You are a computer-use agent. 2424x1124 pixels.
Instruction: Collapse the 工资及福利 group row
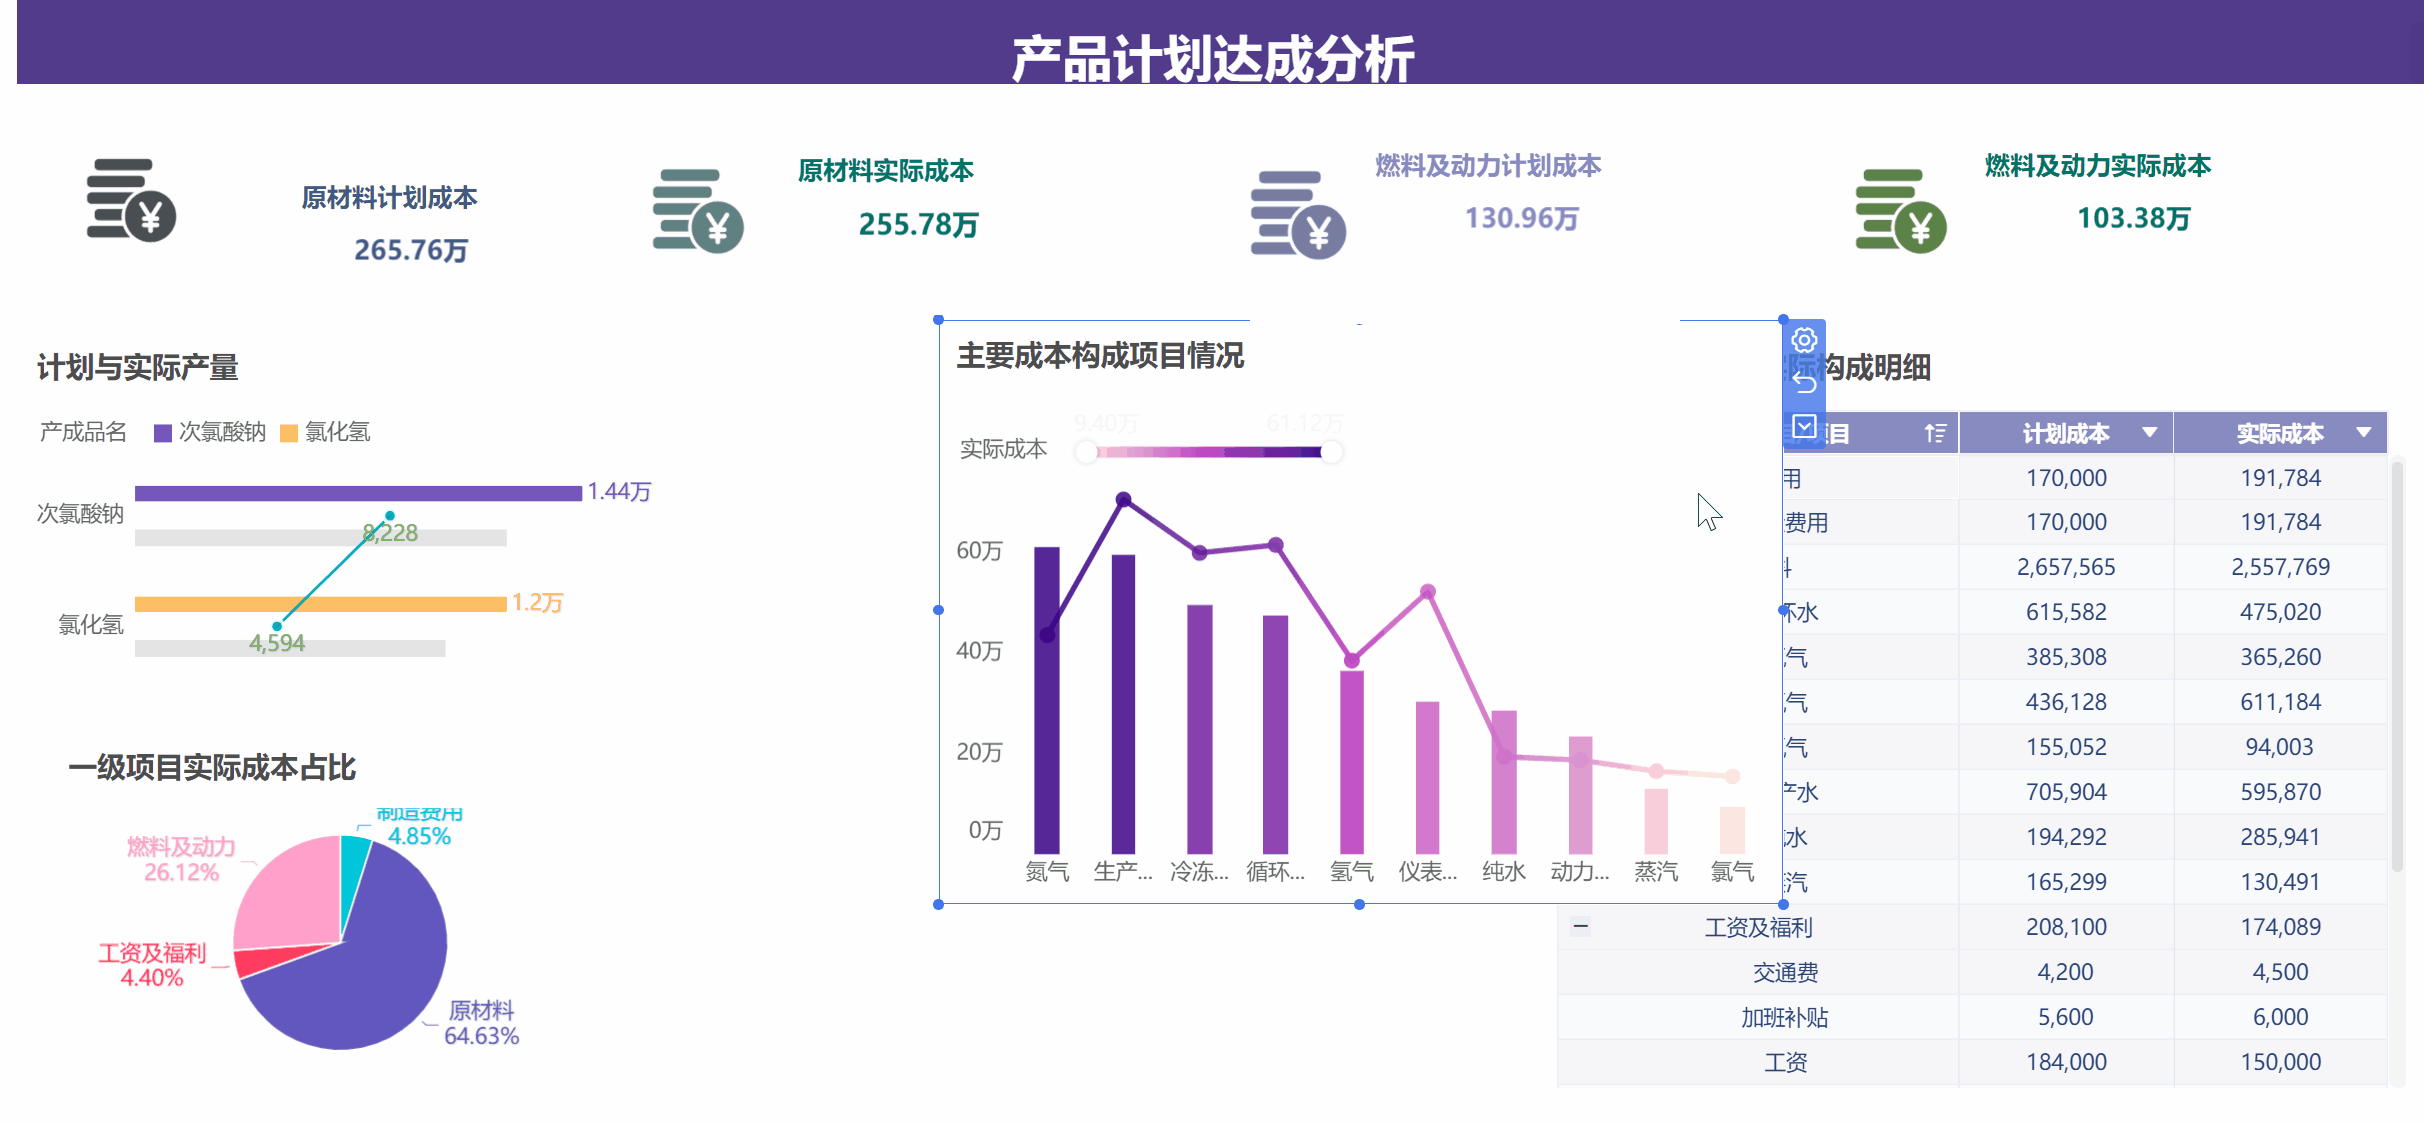point(1580,926)
